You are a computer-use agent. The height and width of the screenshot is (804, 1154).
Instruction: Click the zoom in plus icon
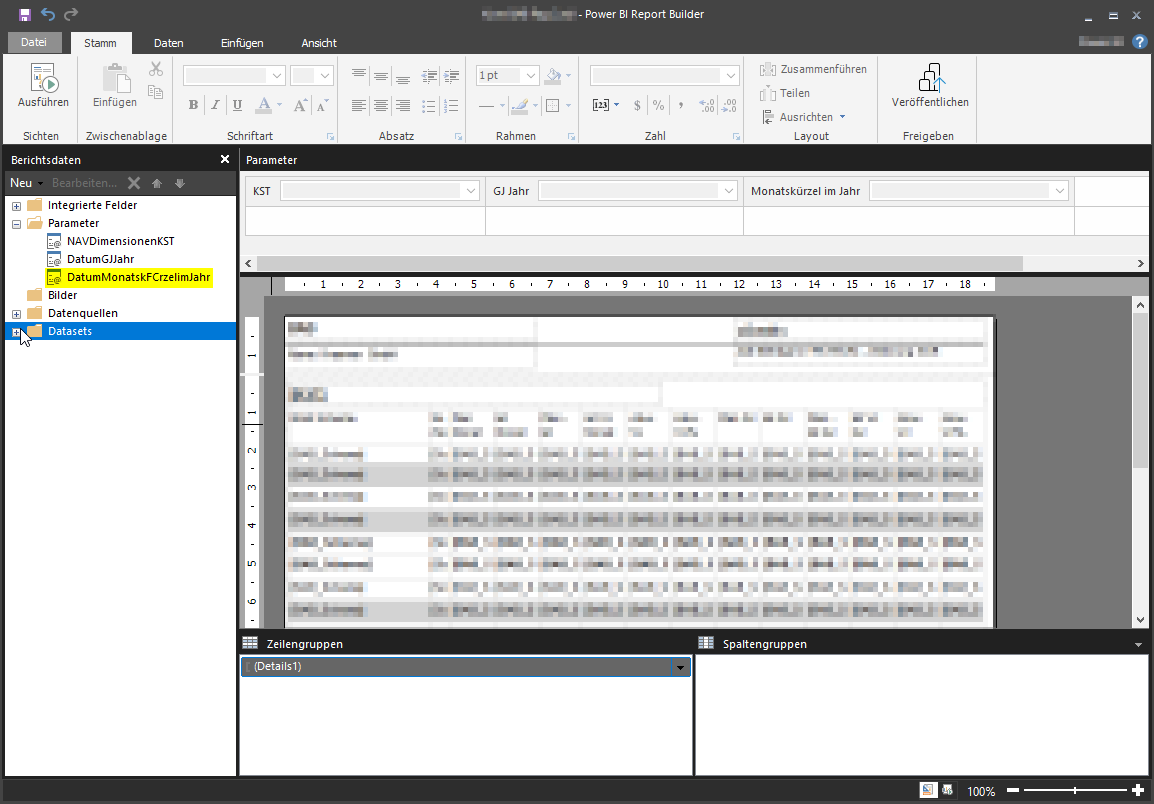tap(1138, 791)
